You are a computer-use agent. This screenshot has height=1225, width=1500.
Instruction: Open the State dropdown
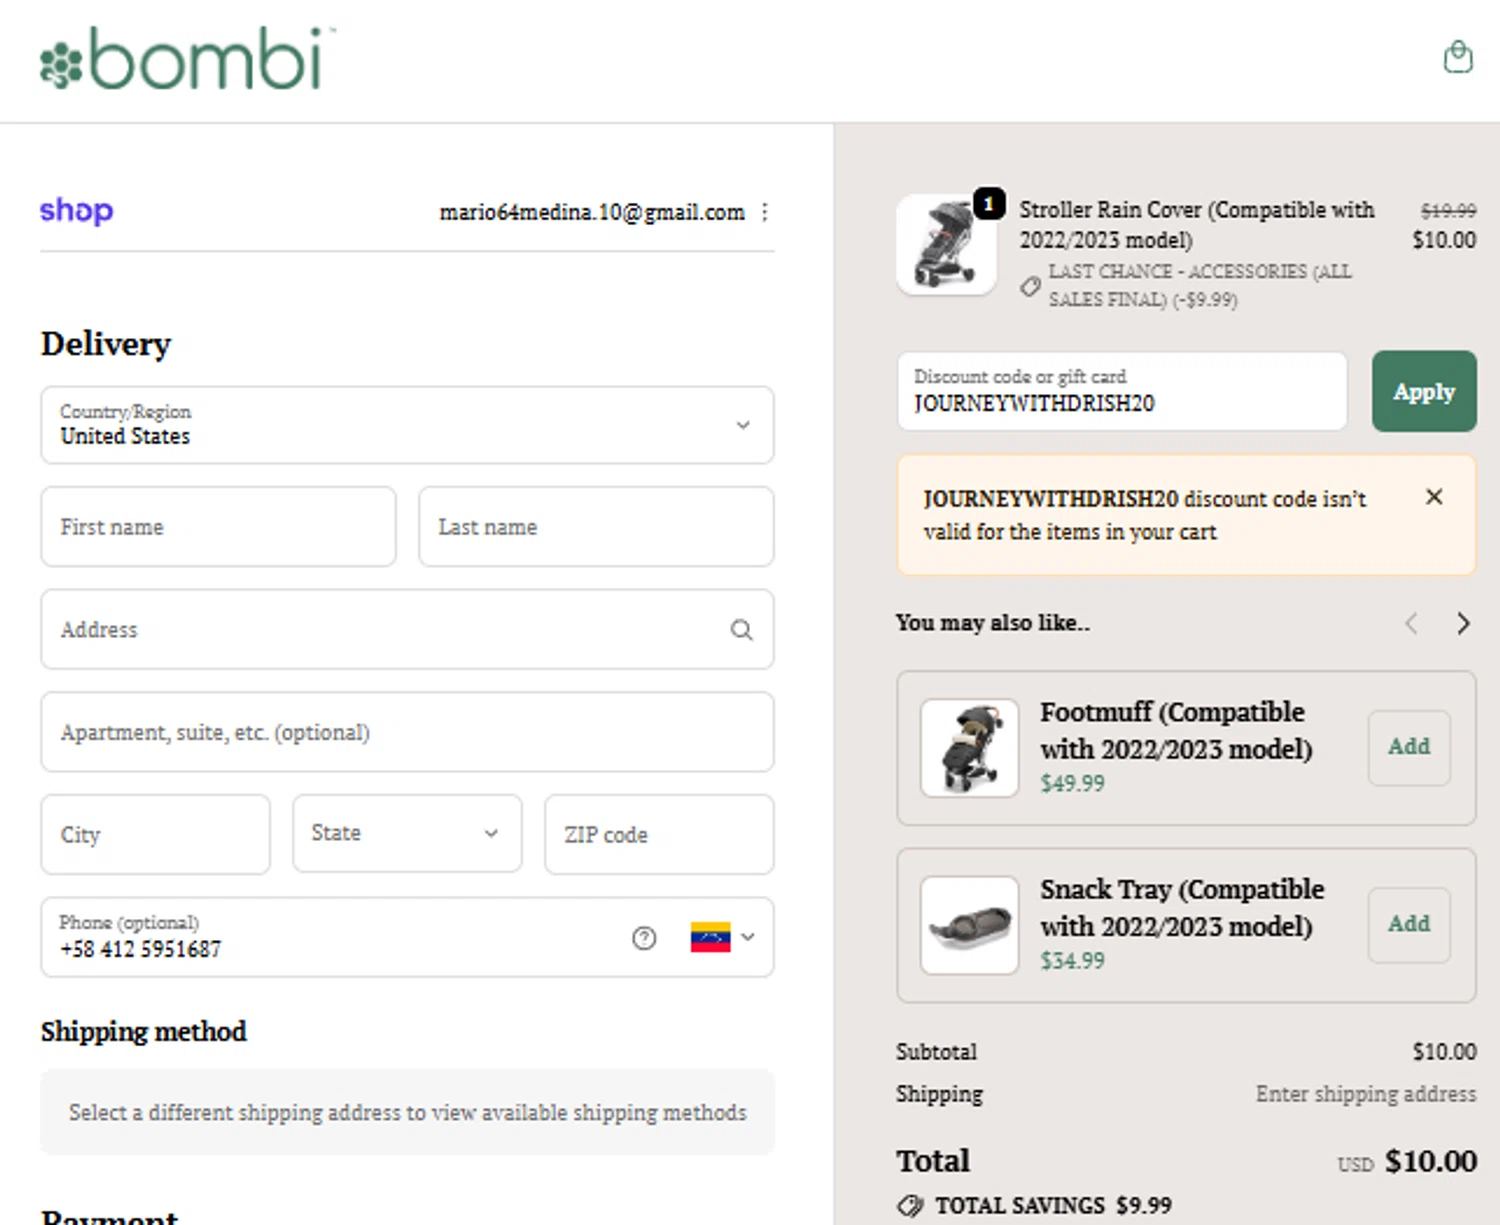407,834
